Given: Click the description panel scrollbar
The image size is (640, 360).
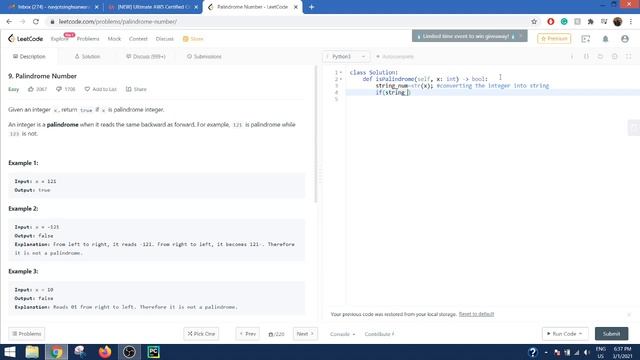Looking at the screenshot, I should (316, 135).
